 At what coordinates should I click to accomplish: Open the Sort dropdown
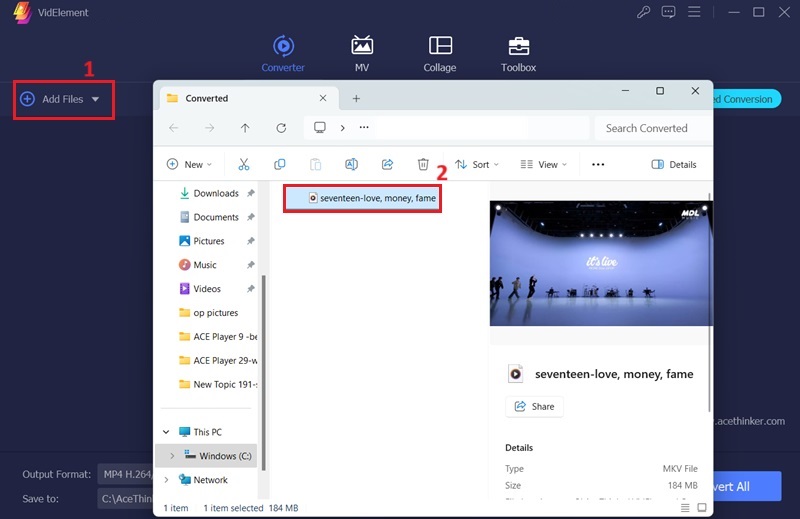(x=477, y=164)
